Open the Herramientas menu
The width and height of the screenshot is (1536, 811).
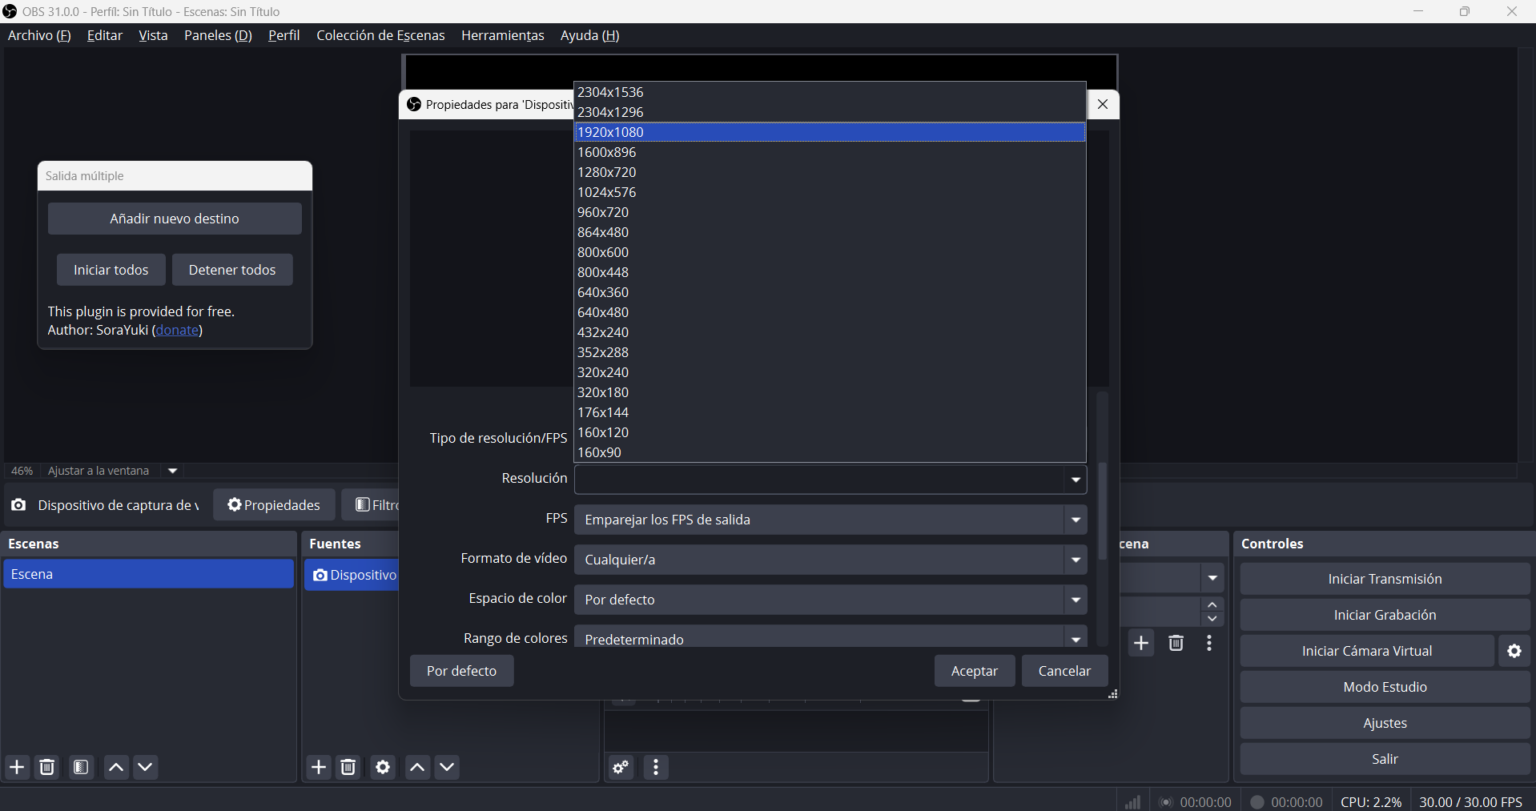tap(502, 35)
